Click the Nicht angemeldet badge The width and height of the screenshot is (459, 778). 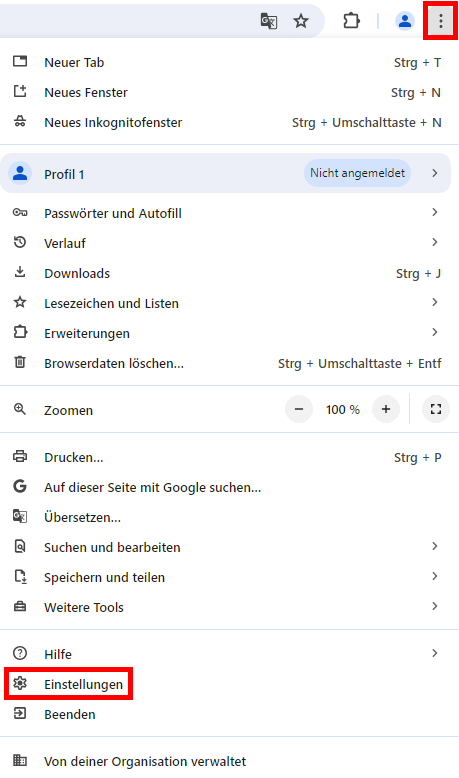coord(357,173)
